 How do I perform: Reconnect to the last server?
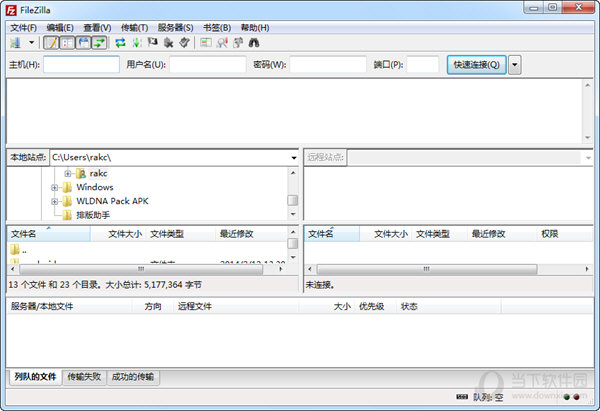184,42
